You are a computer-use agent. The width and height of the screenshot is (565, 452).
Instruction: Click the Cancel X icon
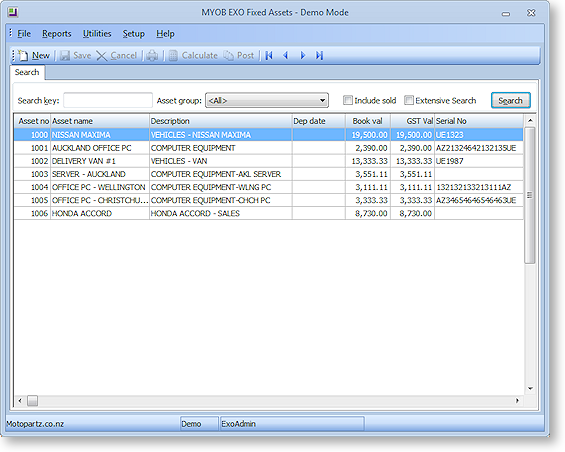102,56
